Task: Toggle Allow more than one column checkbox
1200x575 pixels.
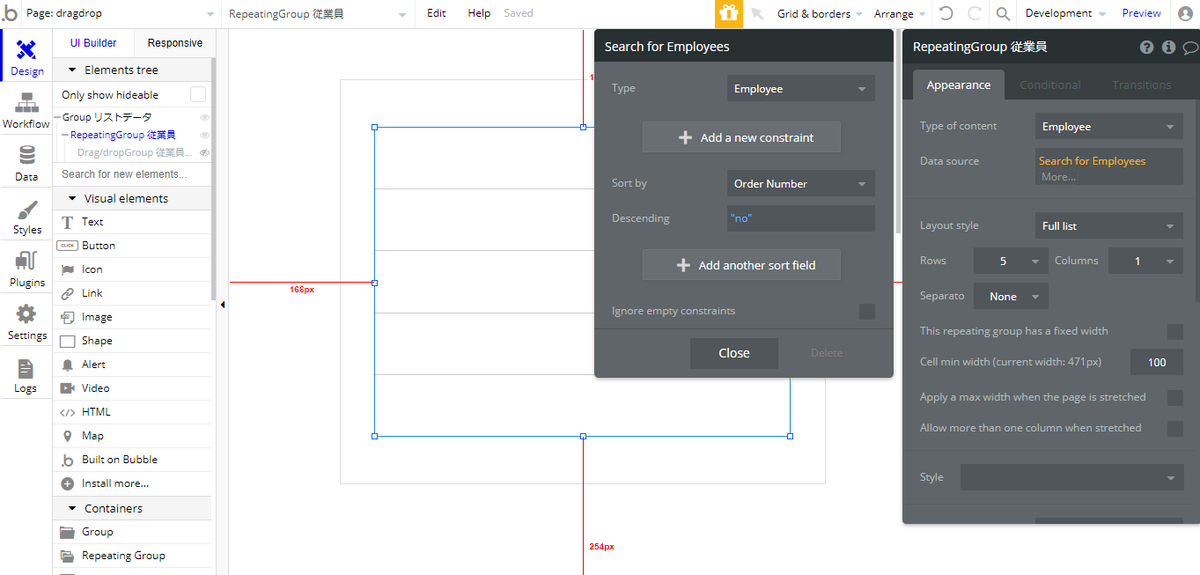Action: (1175, 429)
